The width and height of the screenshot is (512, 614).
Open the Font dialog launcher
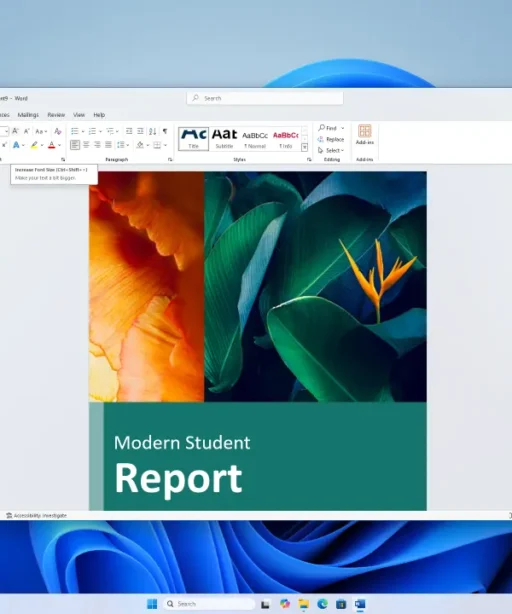click(63, 159)
